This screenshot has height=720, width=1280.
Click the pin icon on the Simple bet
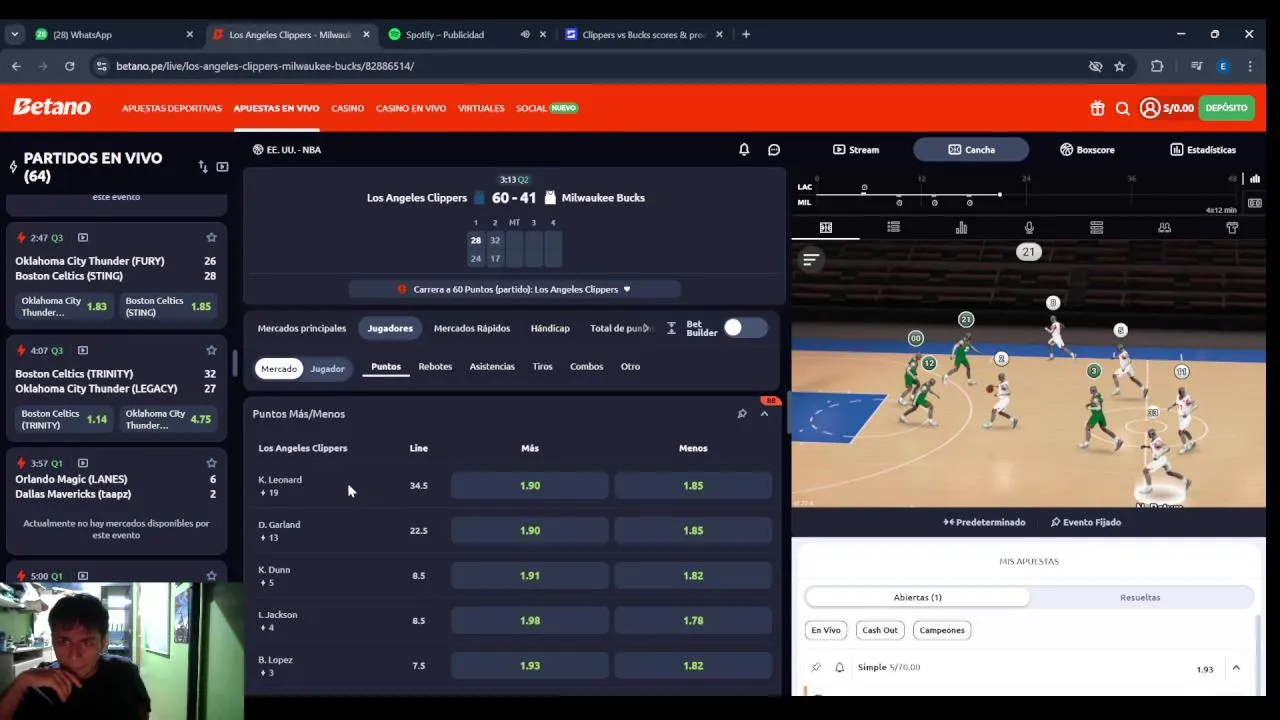816,667
